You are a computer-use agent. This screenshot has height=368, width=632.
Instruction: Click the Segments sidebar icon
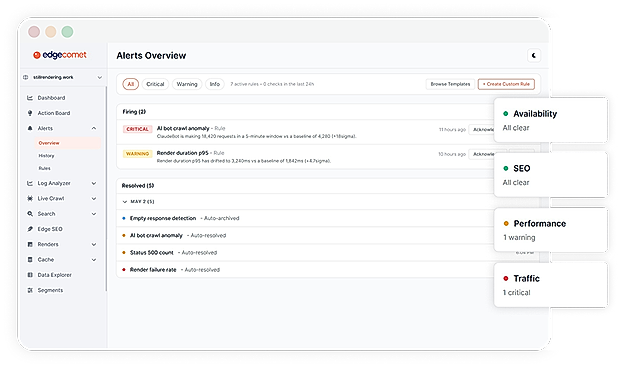pyautogui.click(x=30, y=290)
